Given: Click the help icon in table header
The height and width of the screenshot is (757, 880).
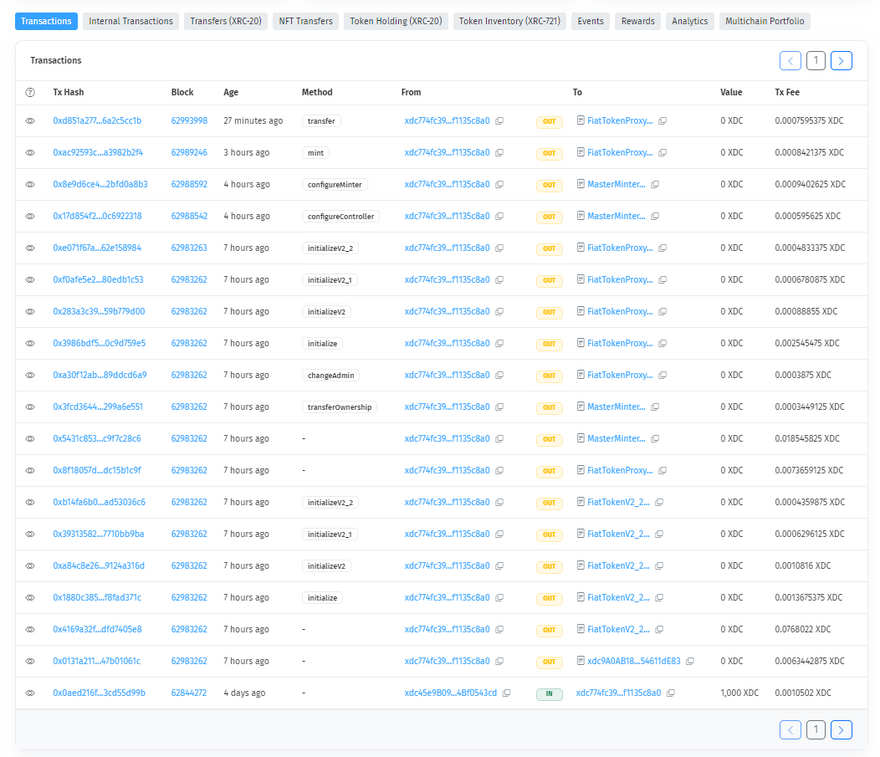Looking at the screenshot, I should (30, 92).
